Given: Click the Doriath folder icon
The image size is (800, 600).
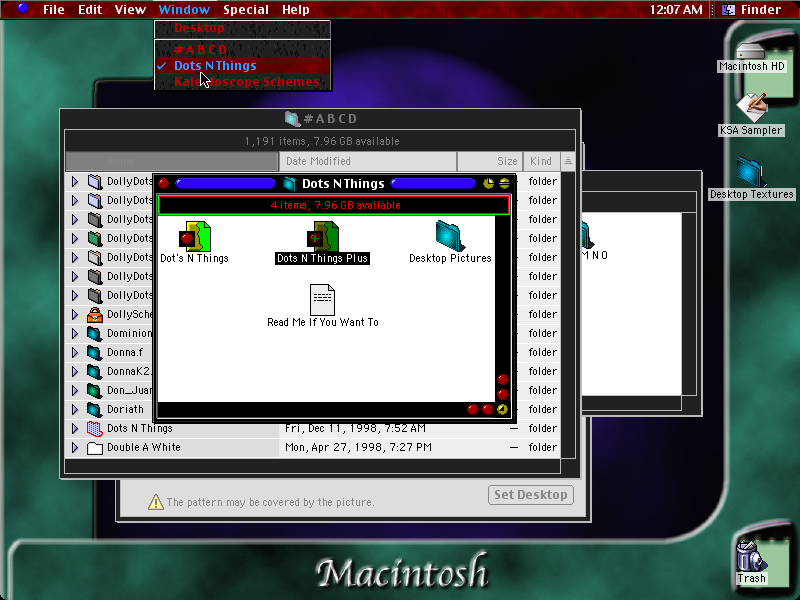Looking at the screenshot, I should 95,410.
